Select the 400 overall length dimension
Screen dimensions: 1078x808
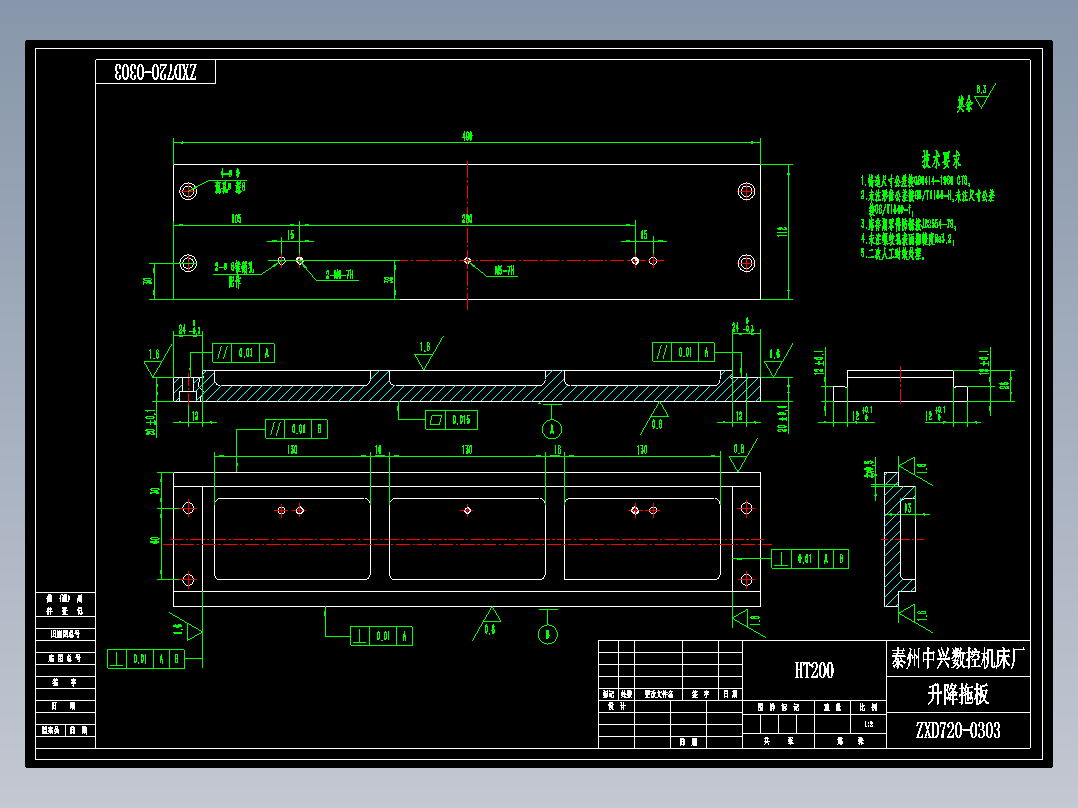[468, 136]
